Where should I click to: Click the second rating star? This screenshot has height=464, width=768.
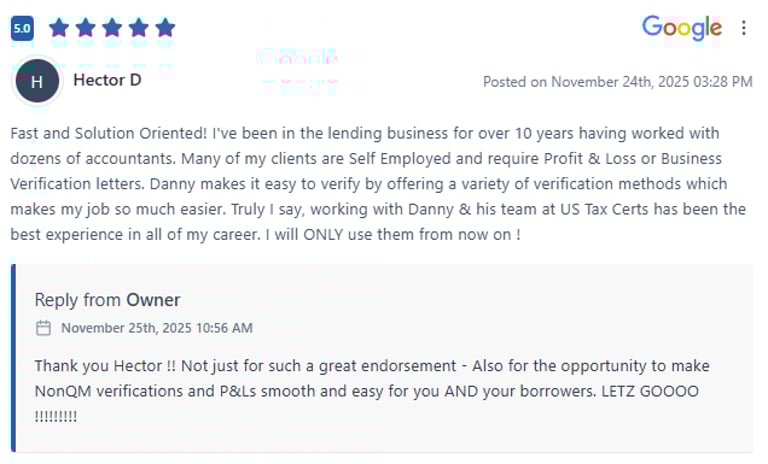(x=86, y=27)
